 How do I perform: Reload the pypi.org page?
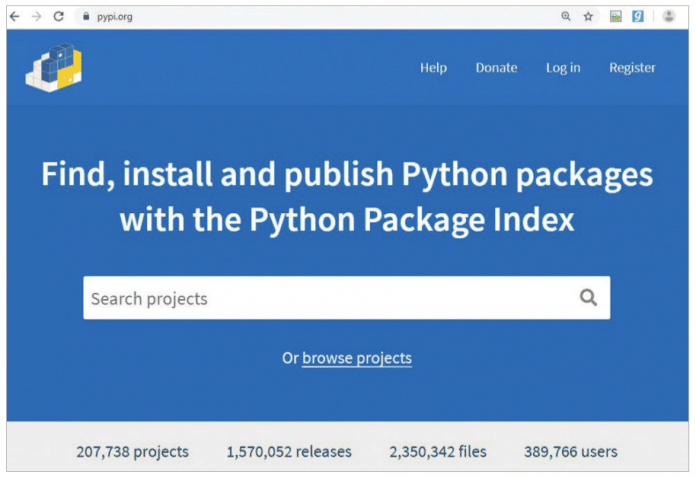[59, 16]
